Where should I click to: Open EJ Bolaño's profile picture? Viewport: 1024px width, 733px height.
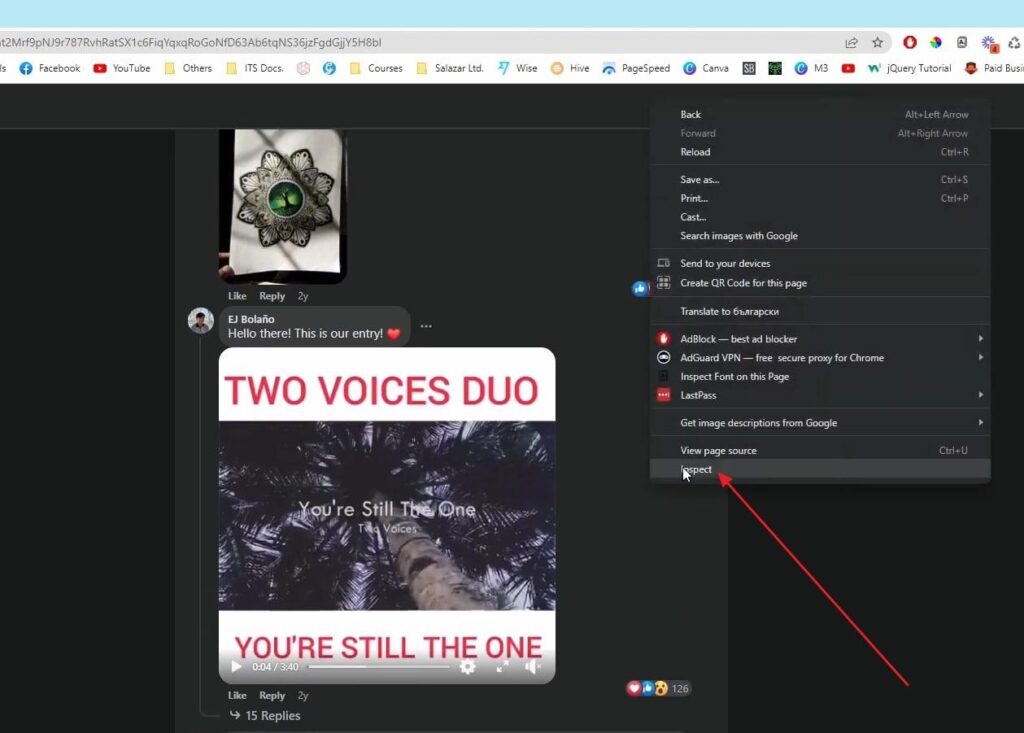[x=200, y=321]
